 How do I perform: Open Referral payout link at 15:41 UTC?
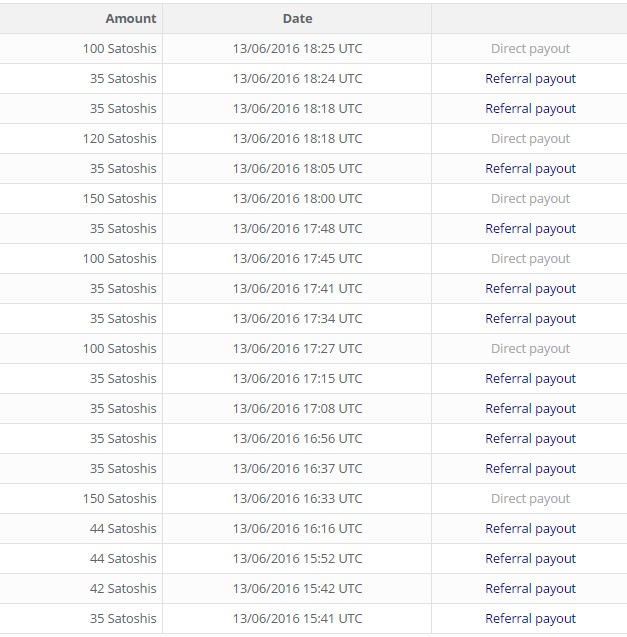tap(530, 618)
